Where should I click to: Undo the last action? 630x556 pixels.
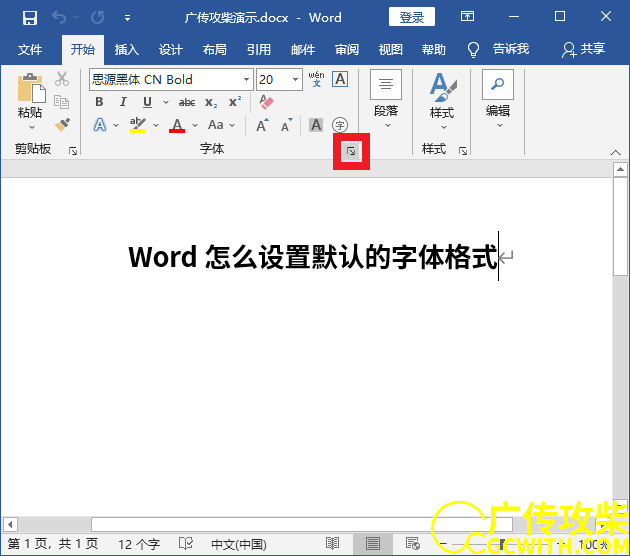coord(59,18)
